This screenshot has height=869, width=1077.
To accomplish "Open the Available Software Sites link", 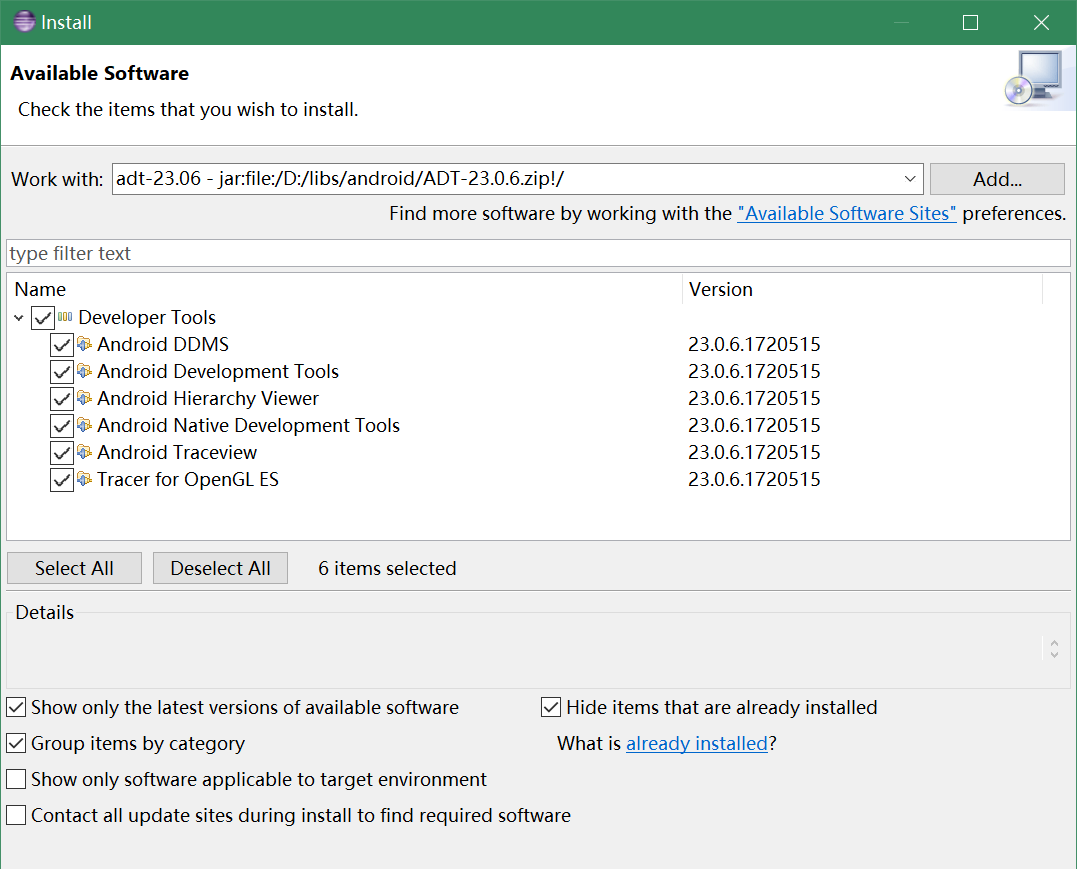I will [x=846, y=214].
